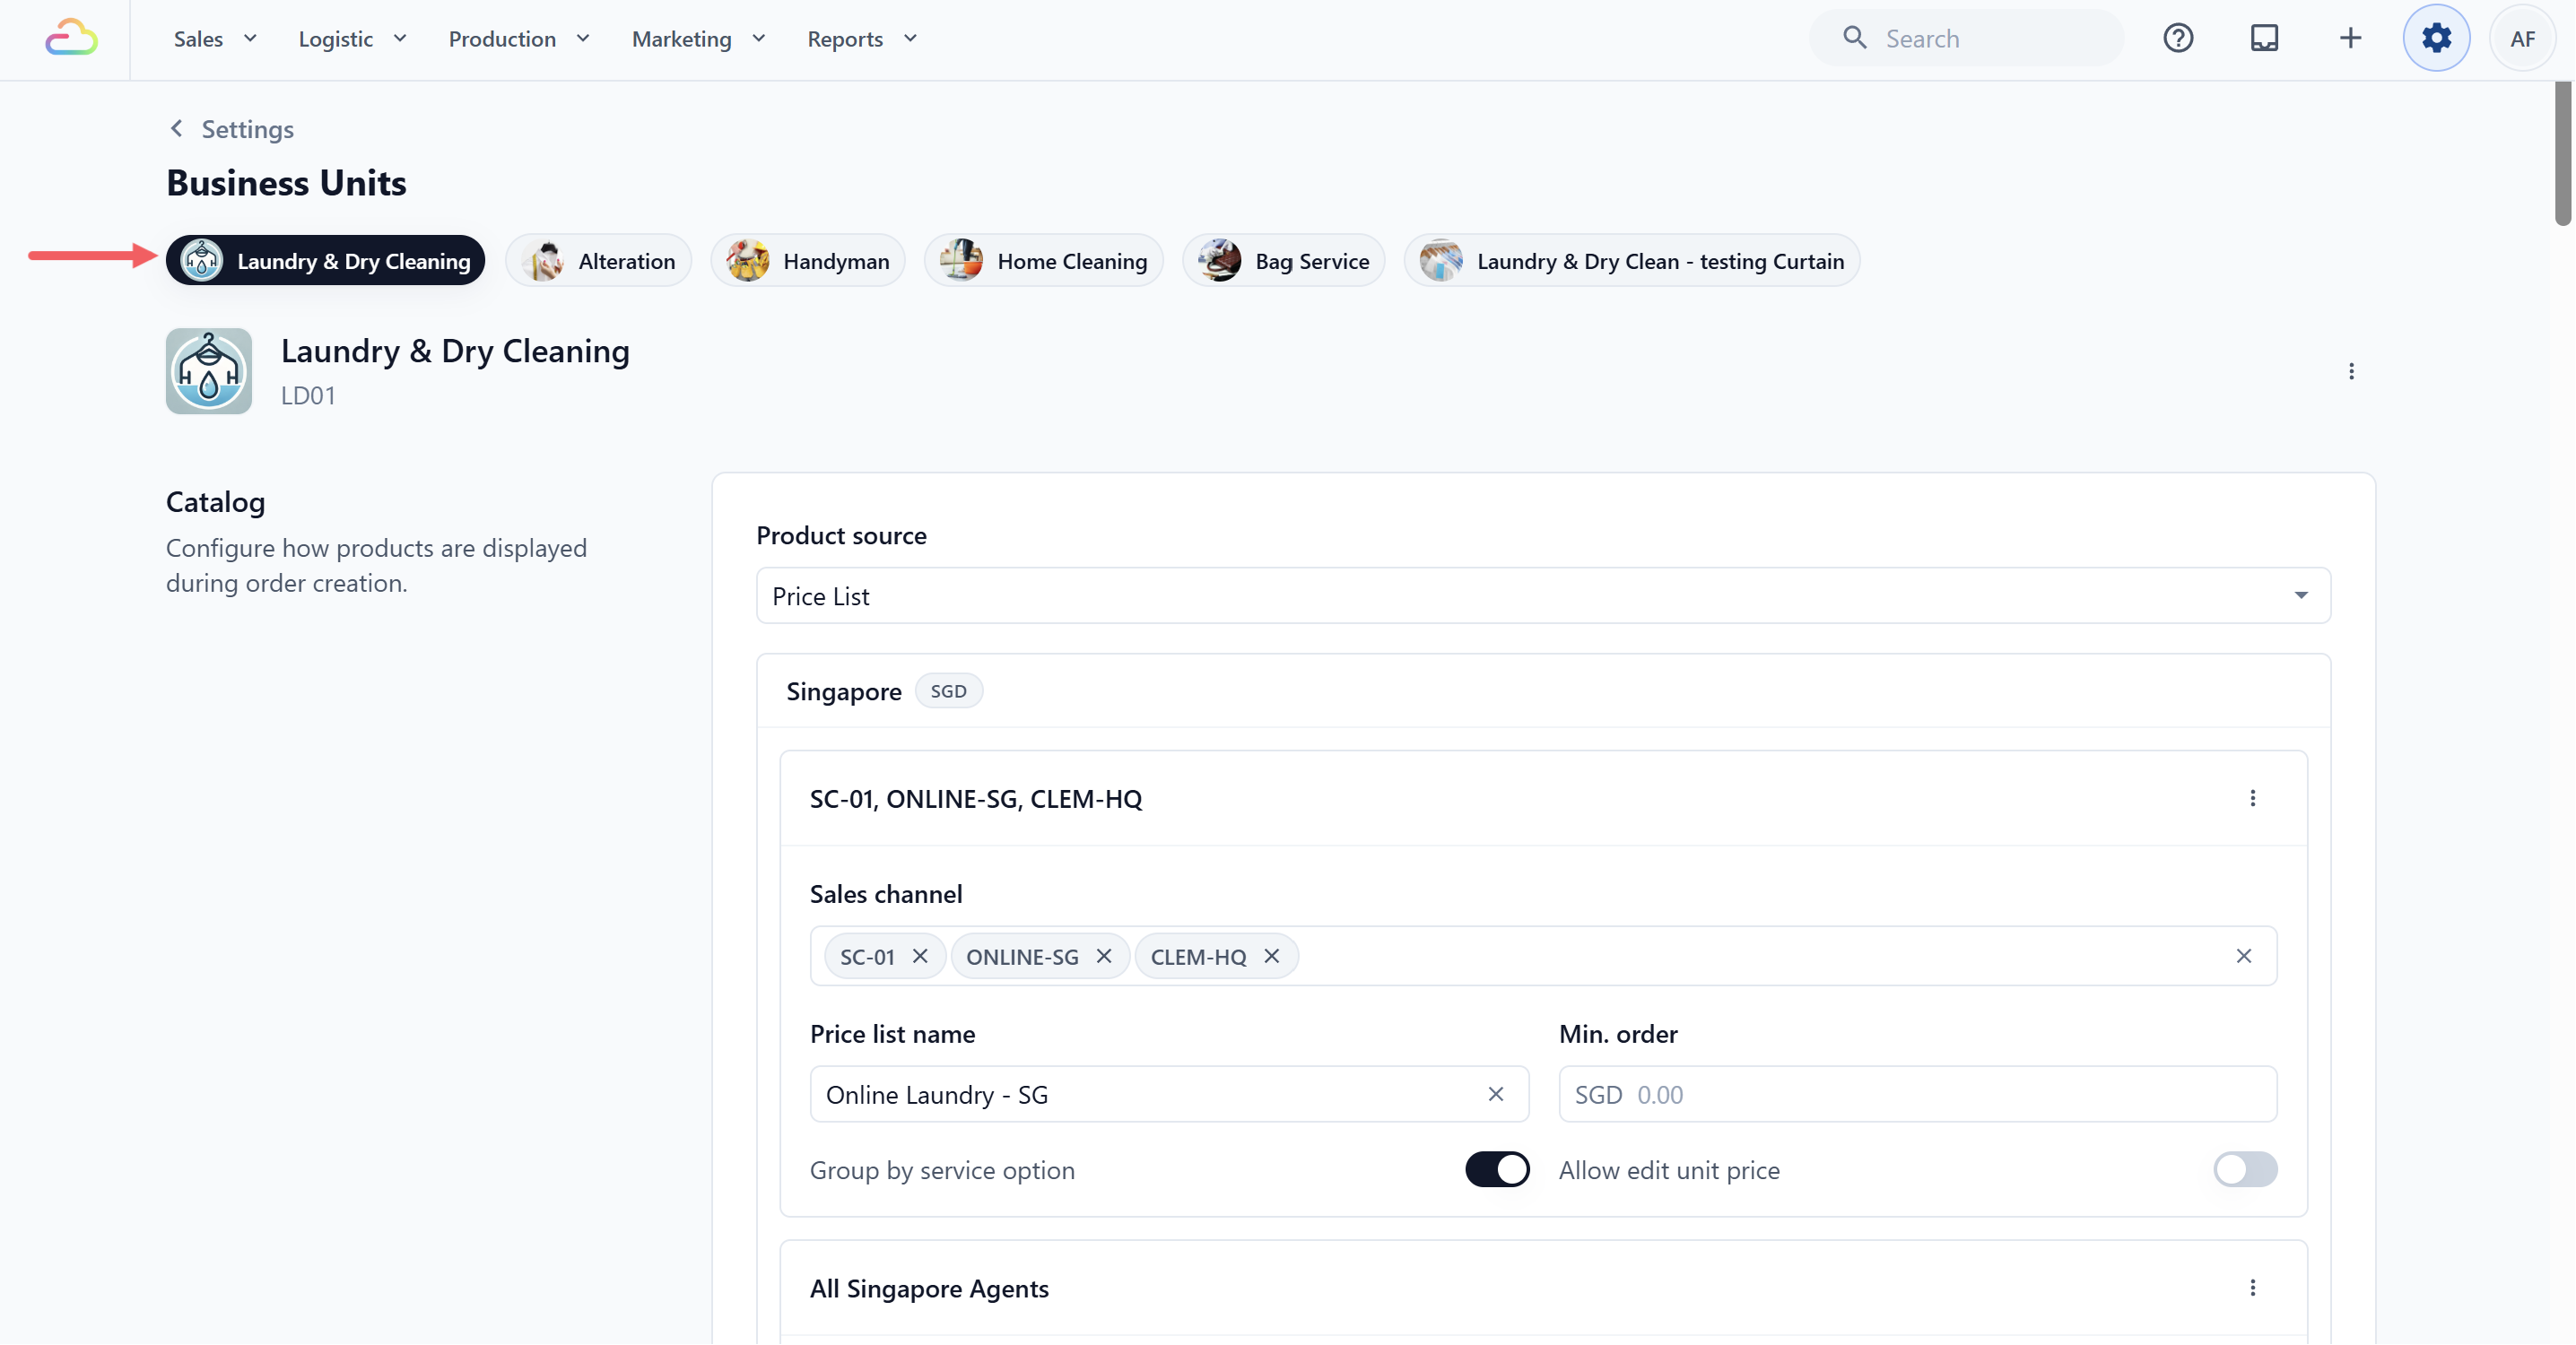Click the LD01 unit code text
The width and height of the screenshot is (2576, 1345).
tap(308, 395)
